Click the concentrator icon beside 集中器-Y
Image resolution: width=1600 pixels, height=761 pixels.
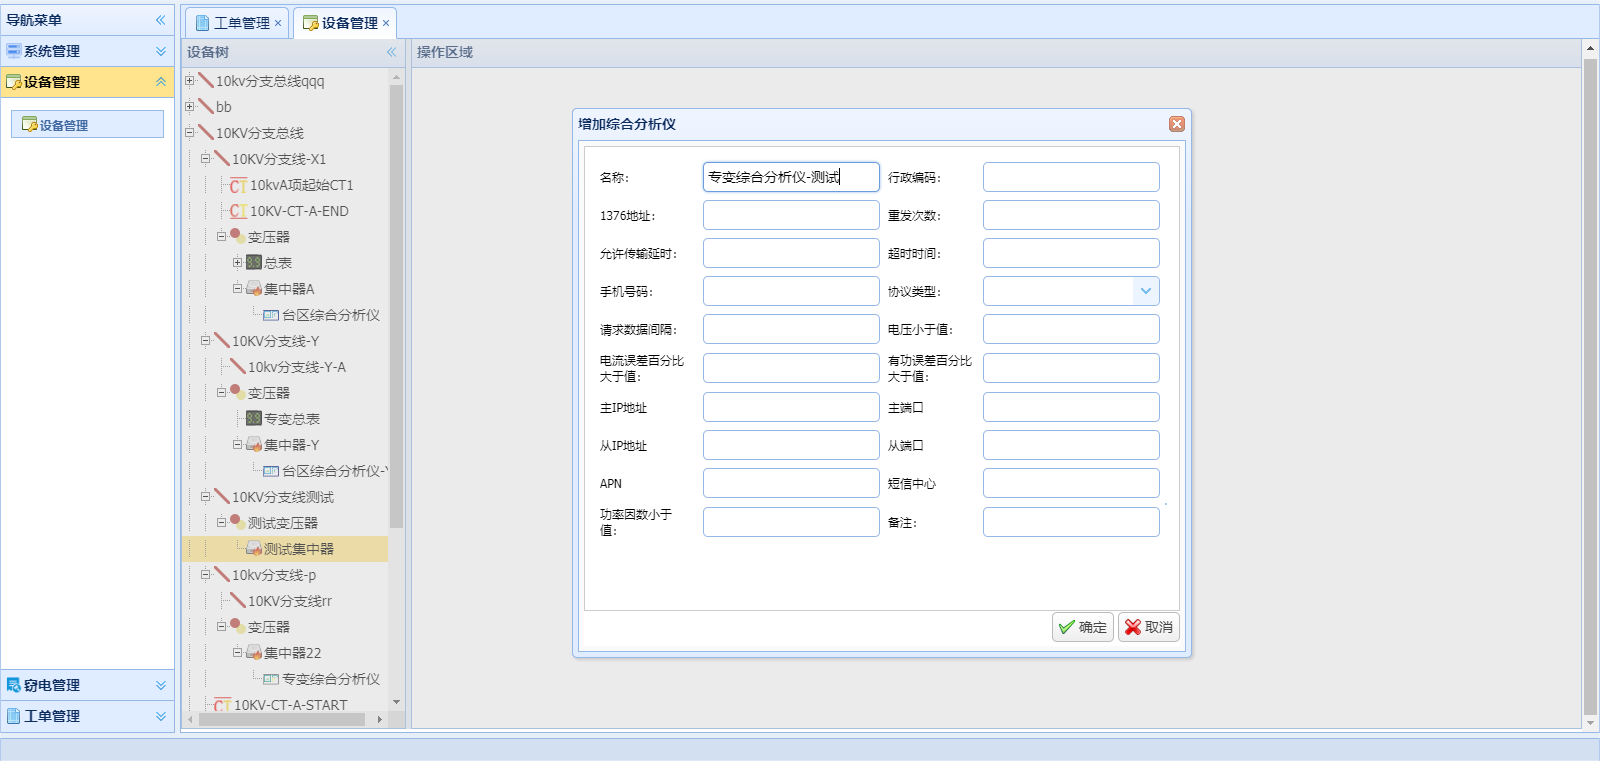[x=254, y=444]
